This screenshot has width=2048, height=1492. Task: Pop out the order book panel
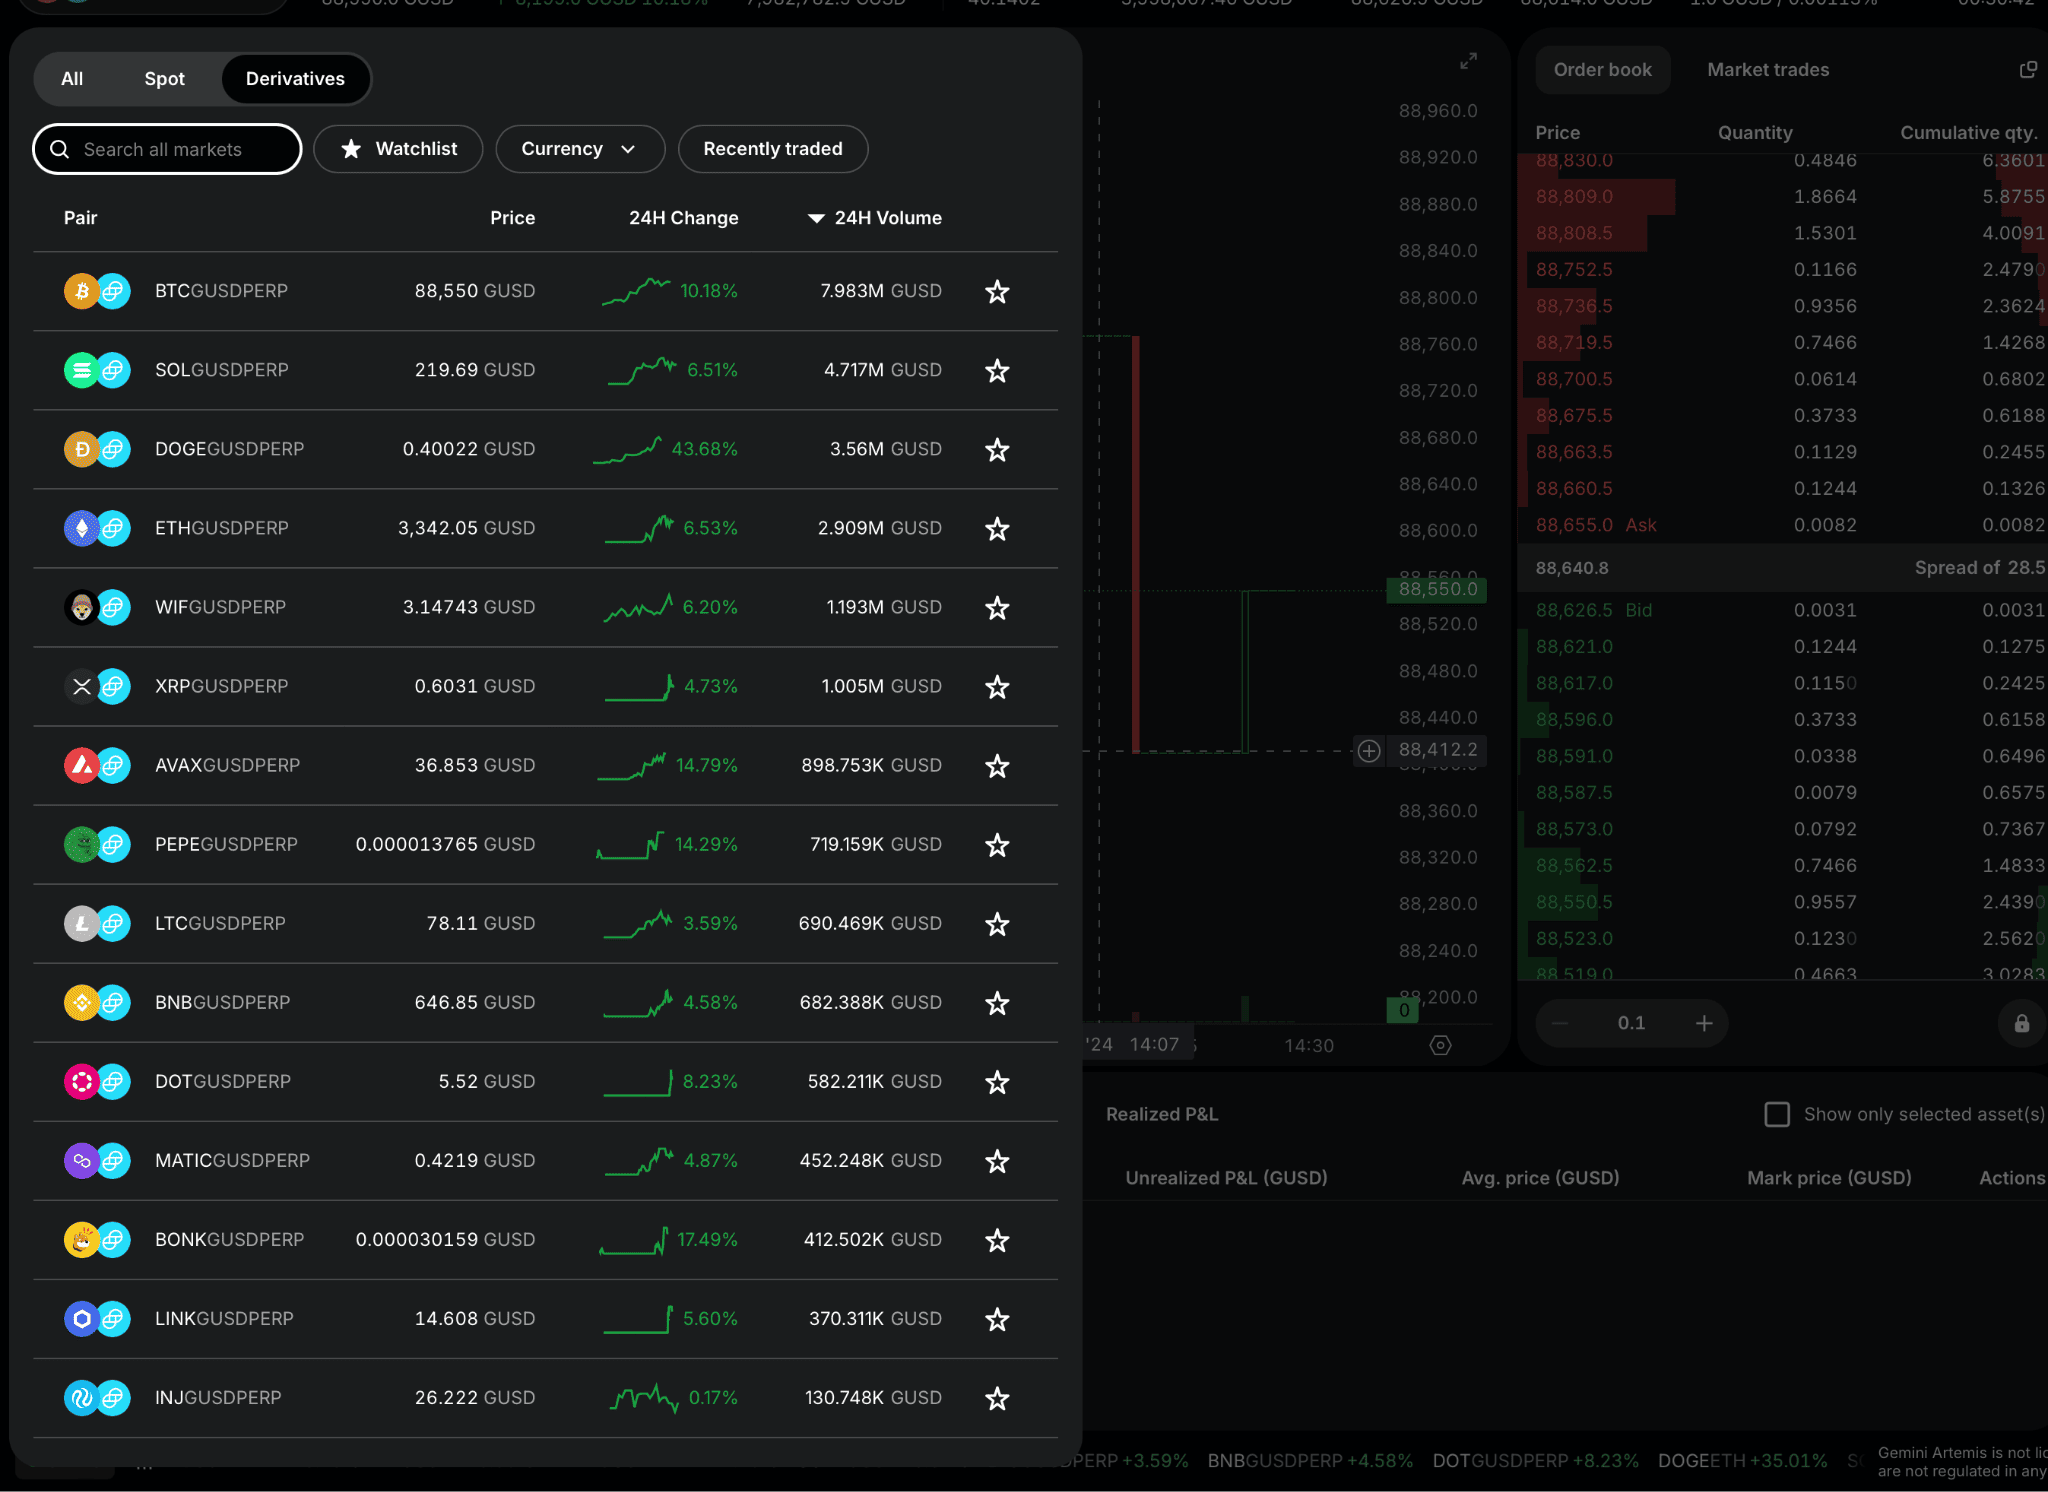coord(2028,69)
